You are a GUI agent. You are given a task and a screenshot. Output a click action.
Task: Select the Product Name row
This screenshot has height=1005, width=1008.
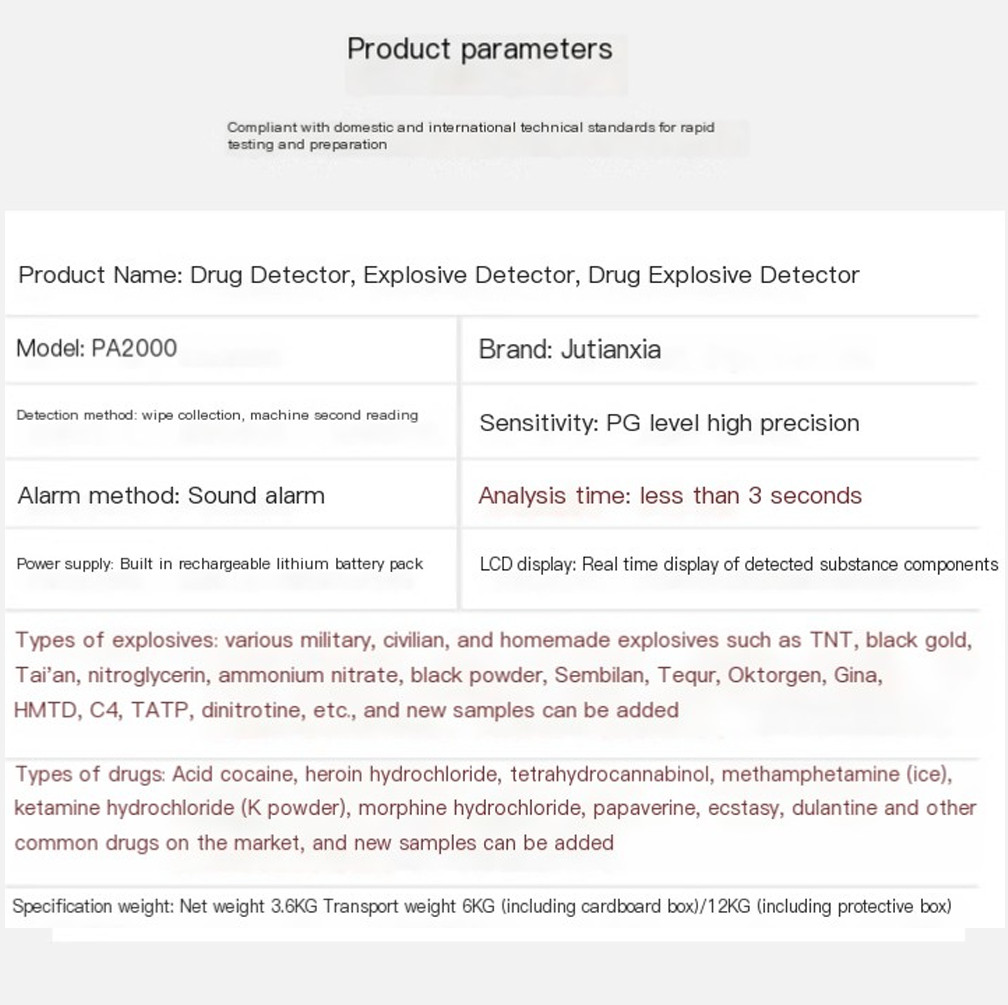click(x=439, y=275)
